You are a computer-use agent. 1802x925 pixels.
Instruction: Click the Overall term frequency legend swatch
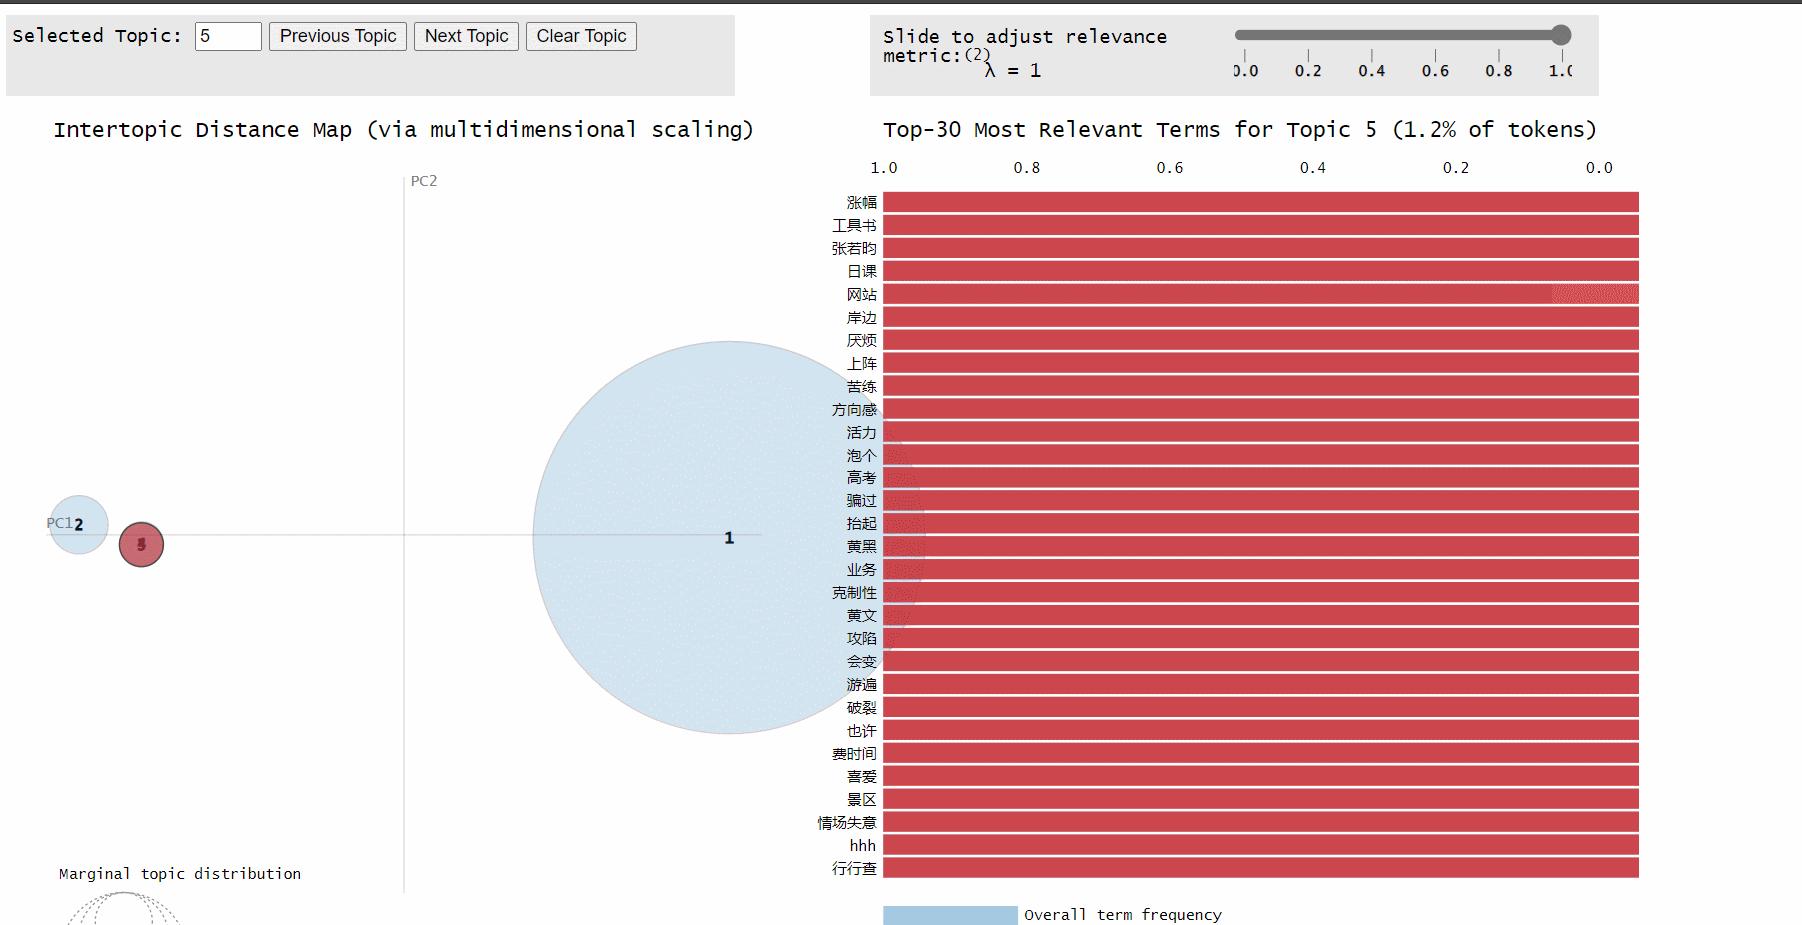pyautogui.click(x=950, y=915)
